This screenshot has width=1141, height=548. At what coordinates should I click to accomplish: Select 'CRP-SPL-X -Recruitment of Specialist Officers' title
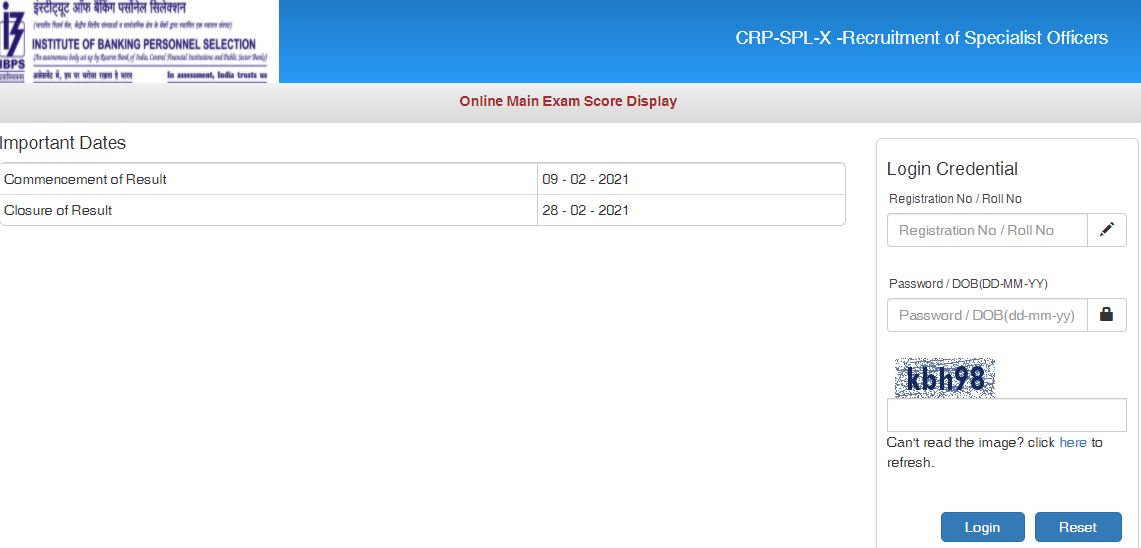[x=921, y=38]
